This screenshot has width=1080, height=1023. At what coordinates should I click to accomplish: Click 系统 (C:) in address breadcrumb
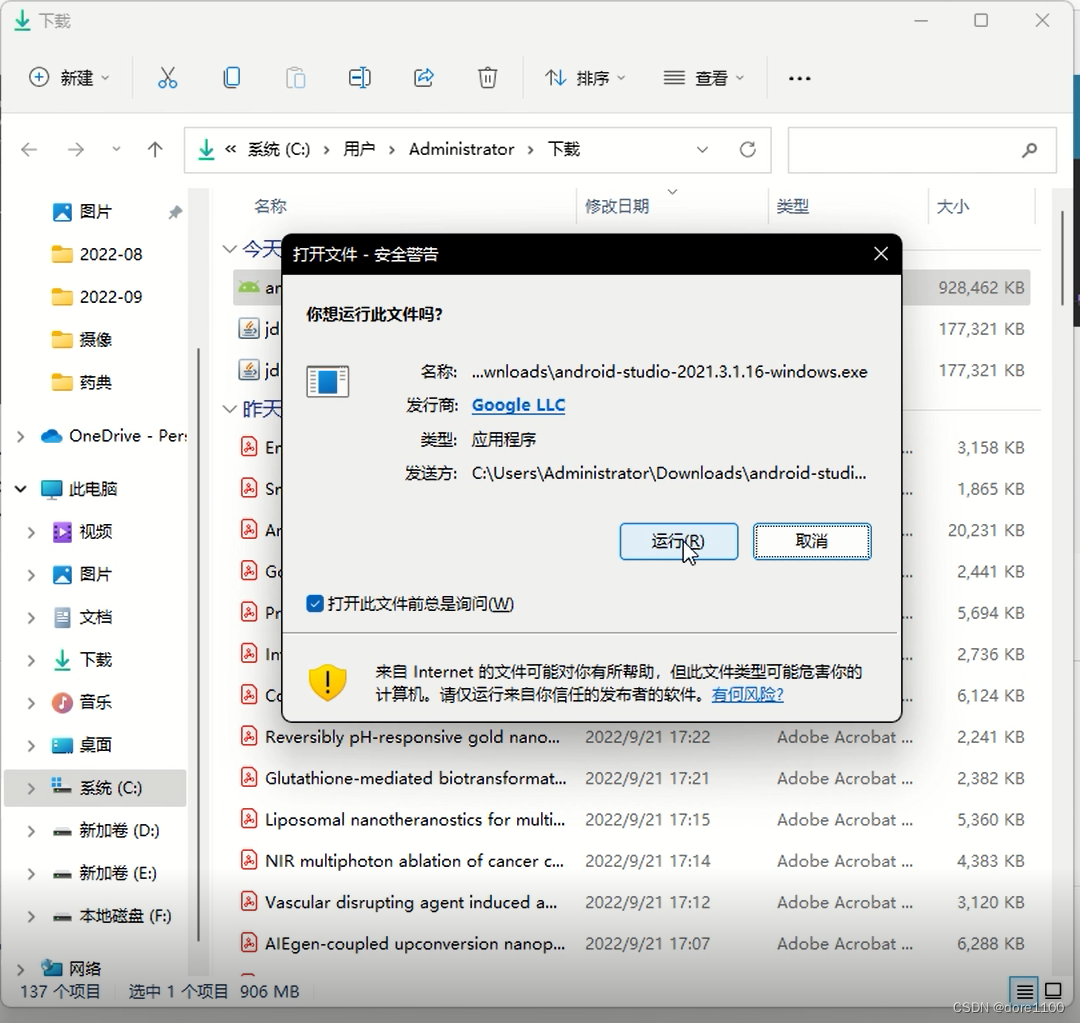click(279, 149)
